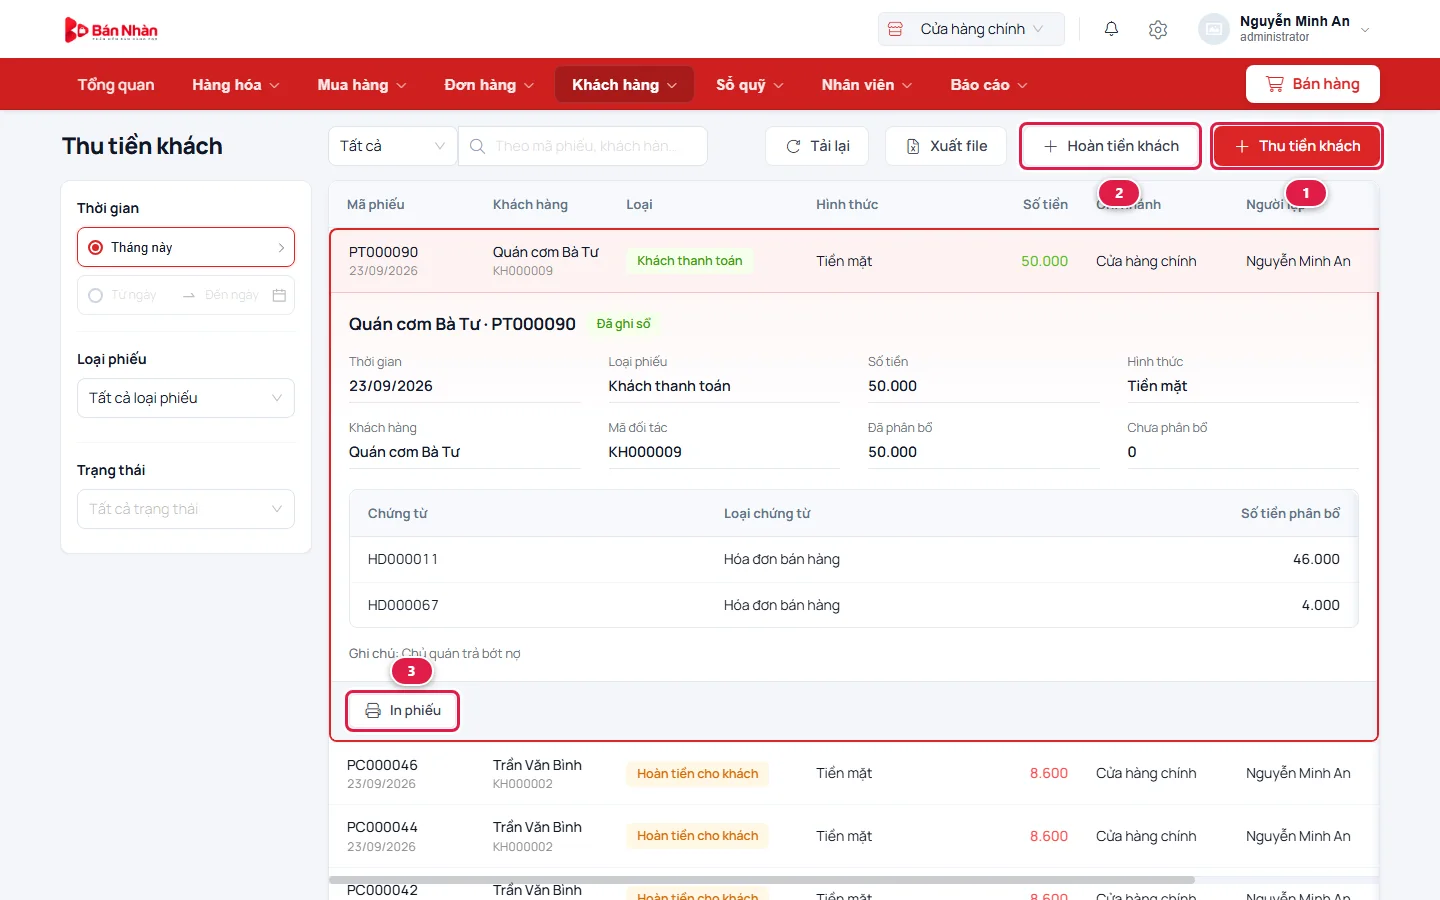1440x900 pixels.
Task: Open the Mua hàng menu
Action: click(x=362, y=85)
